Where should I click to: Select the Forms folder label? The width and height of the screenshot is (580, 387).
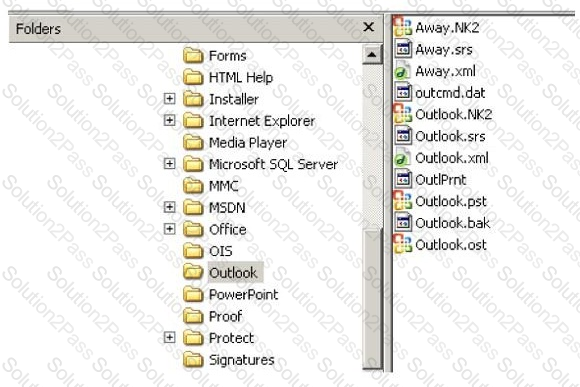pyautogui.click(x=227, y=56)
